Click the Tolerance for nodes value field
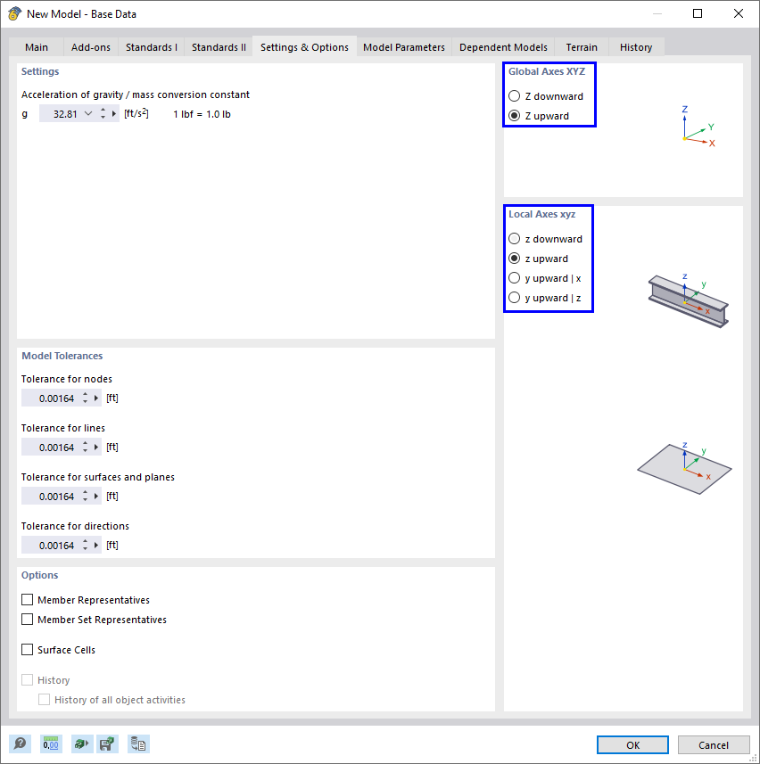760x764 pixels. pyautogui.click(x=51, y=398)
